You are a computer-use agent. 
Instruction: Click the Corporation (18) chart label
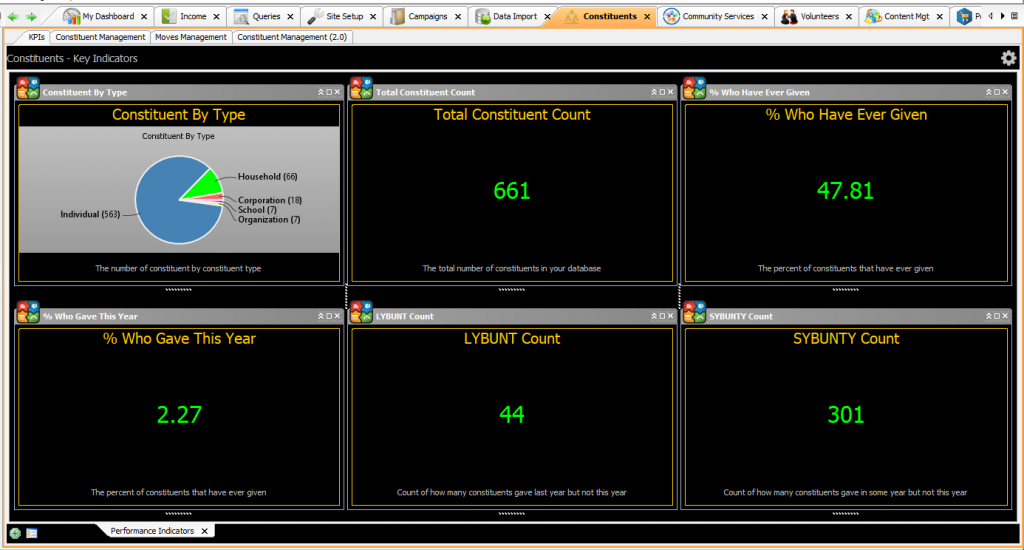tap(270, 200)
